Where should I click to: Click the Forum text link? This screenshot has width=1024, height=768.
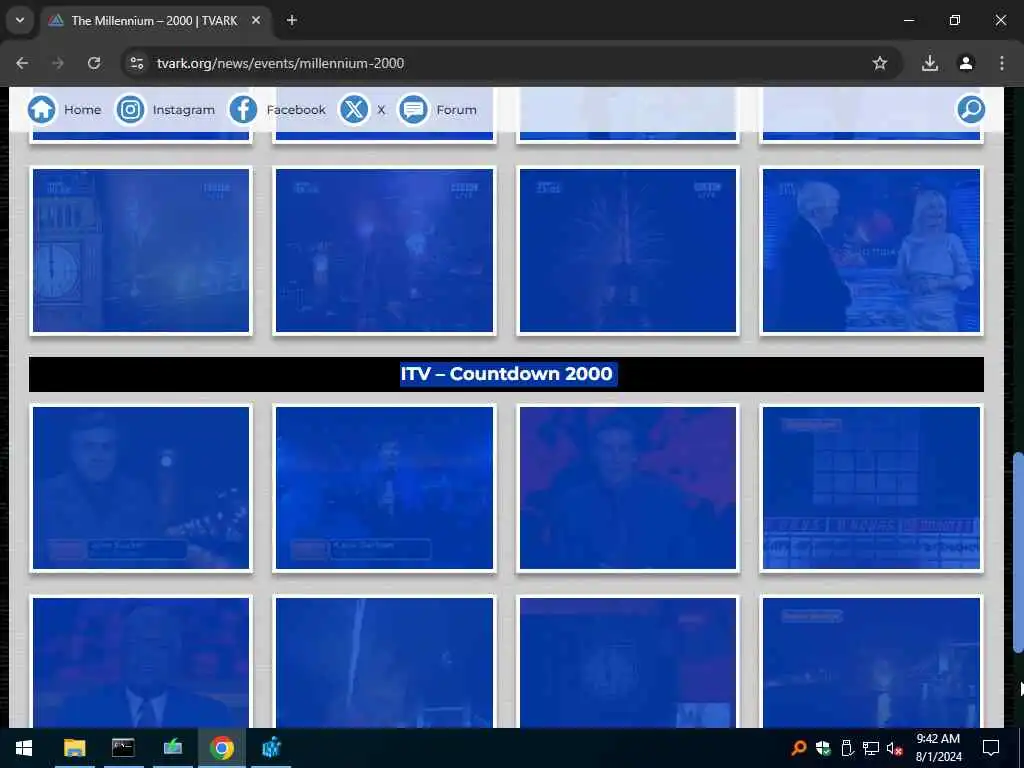tap(456, 110)
